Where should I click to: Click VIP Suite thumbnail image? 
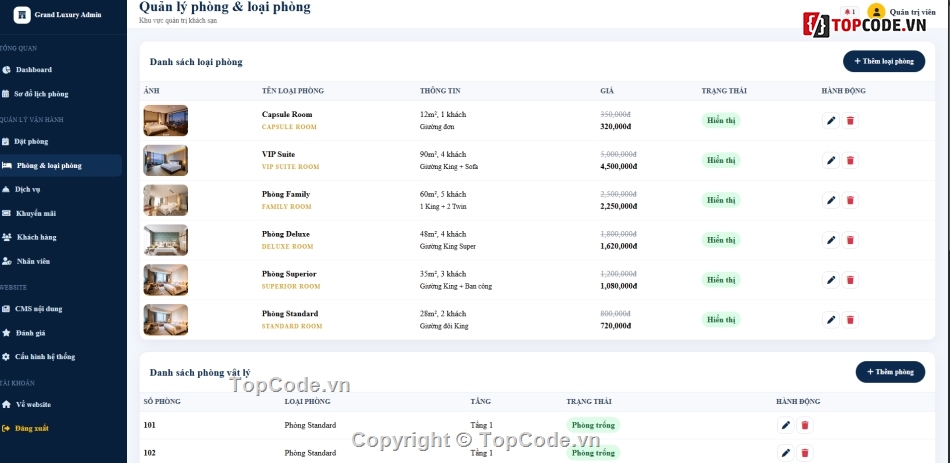(165, 161)
